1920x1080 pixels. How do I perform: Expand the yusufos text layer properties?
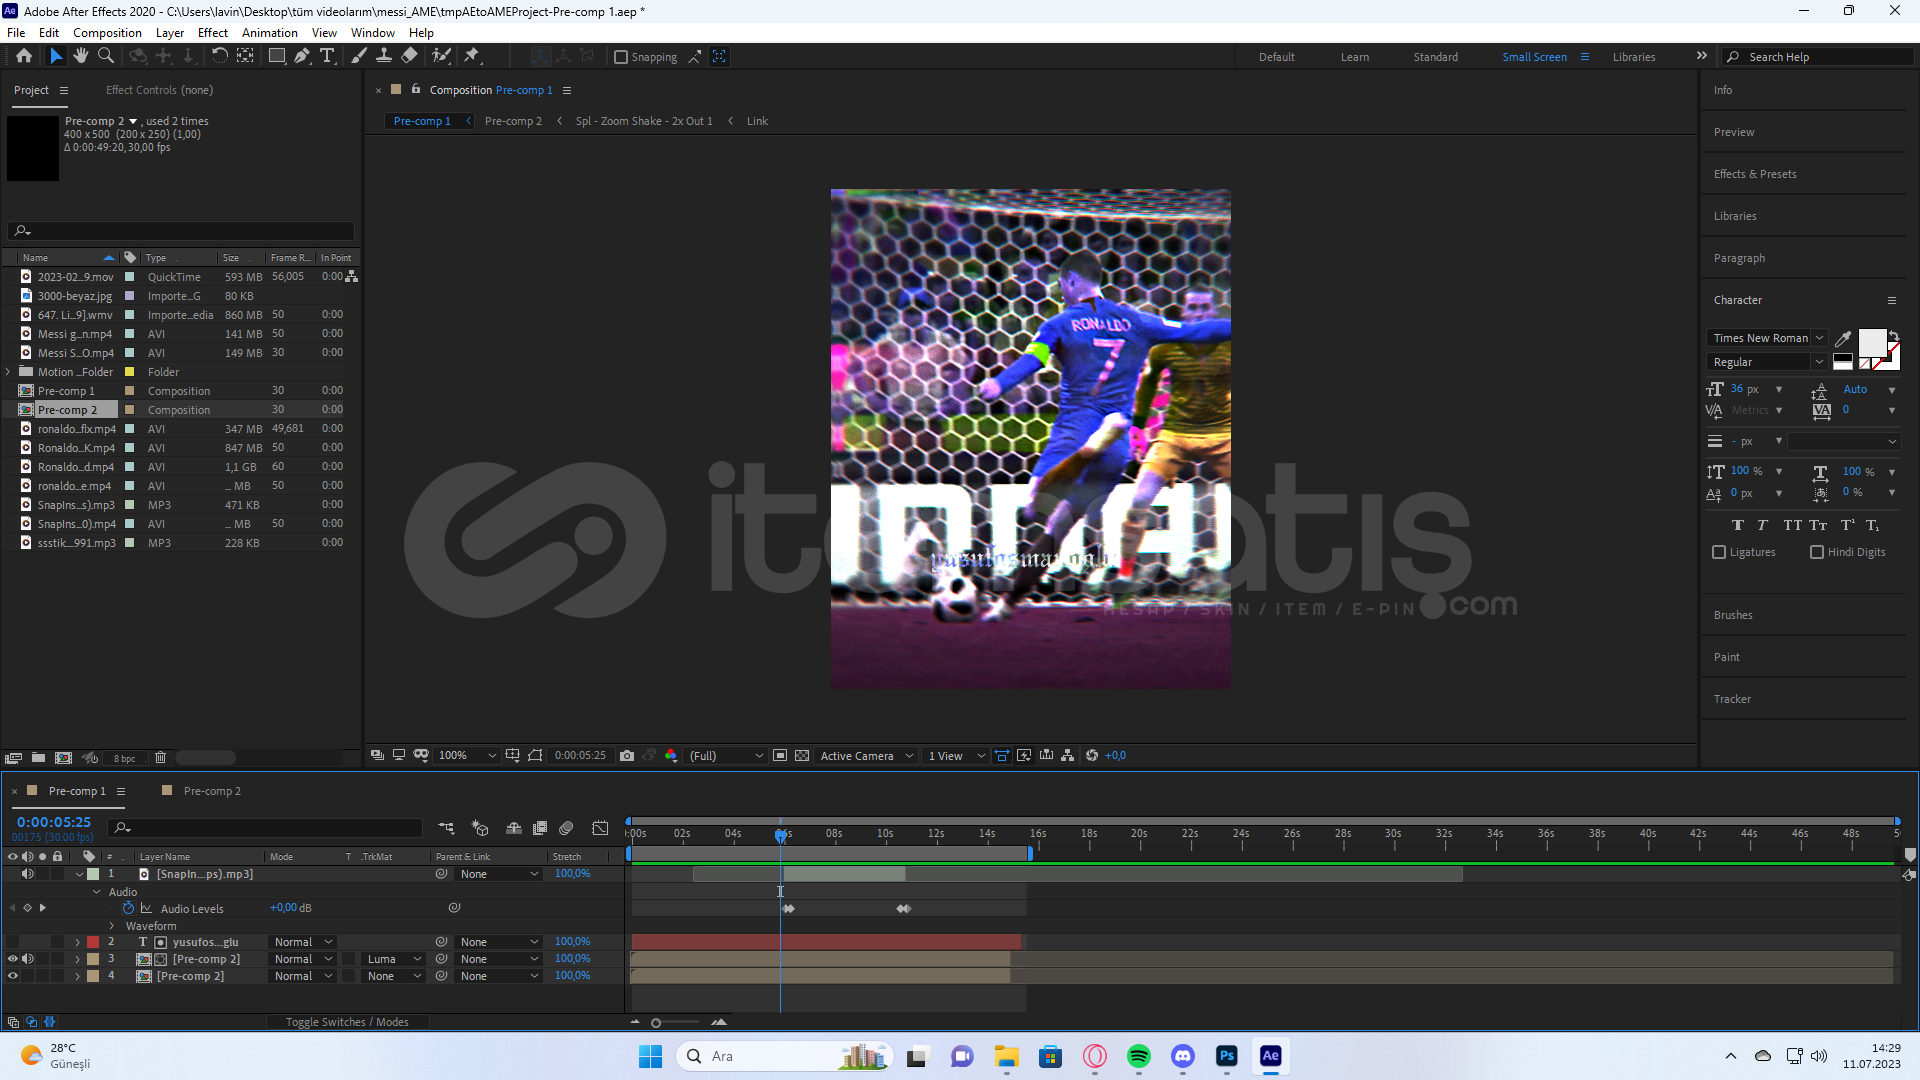[78, 942]
